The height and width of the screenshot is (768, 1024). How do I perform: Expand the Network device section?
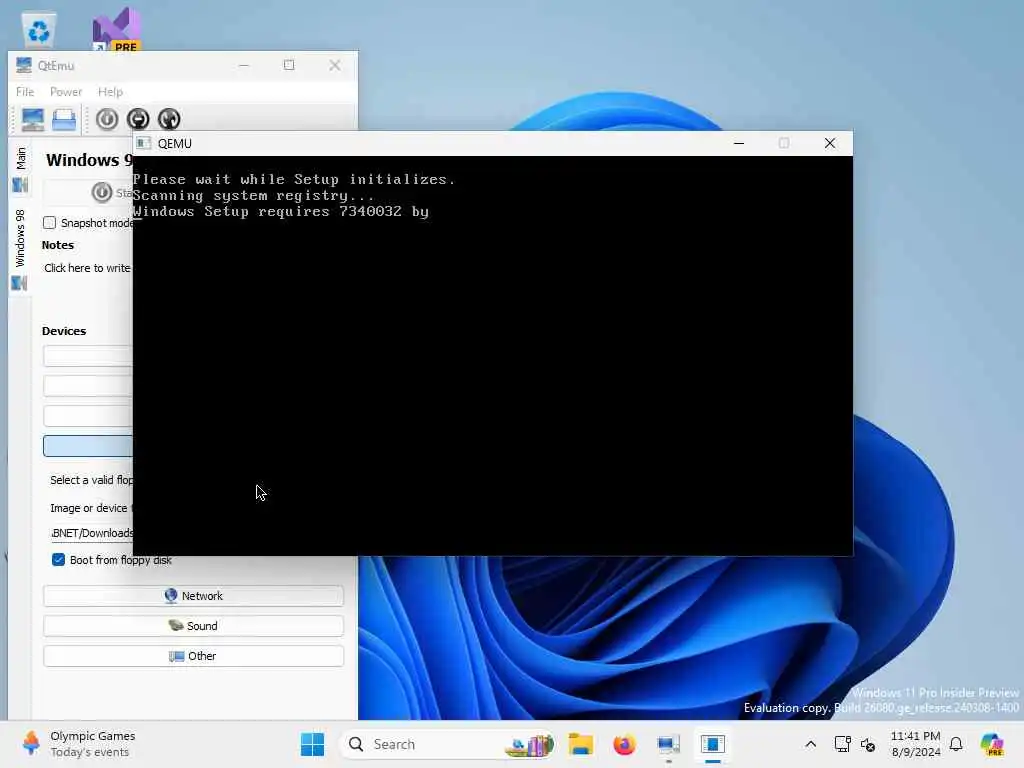pos(193,596)
